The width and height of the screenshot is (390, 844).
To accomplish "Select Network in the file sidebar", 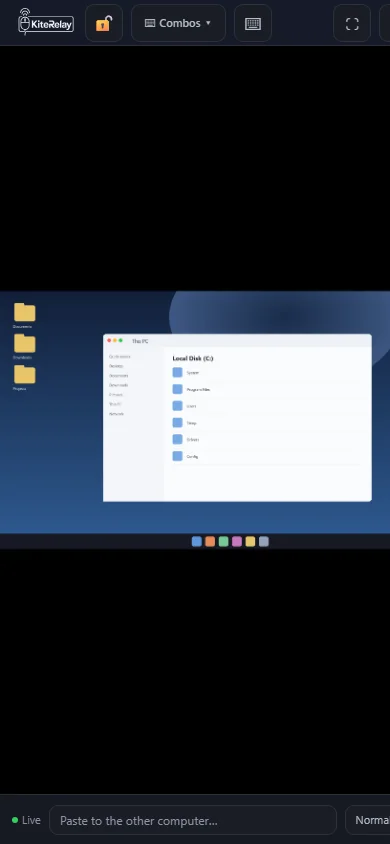I will (116, 414).
